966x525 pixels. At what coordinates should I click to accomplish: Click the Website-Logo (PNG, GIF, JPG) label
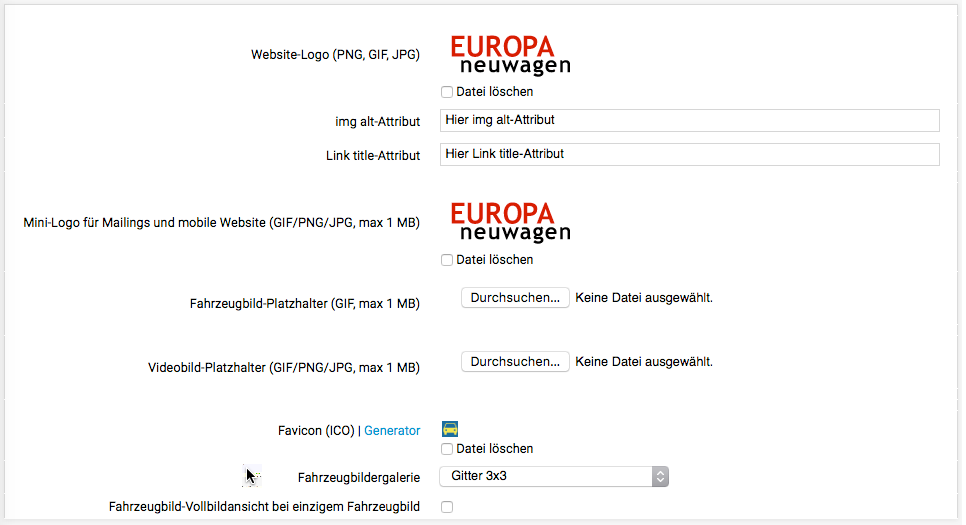tap(335, 55)
